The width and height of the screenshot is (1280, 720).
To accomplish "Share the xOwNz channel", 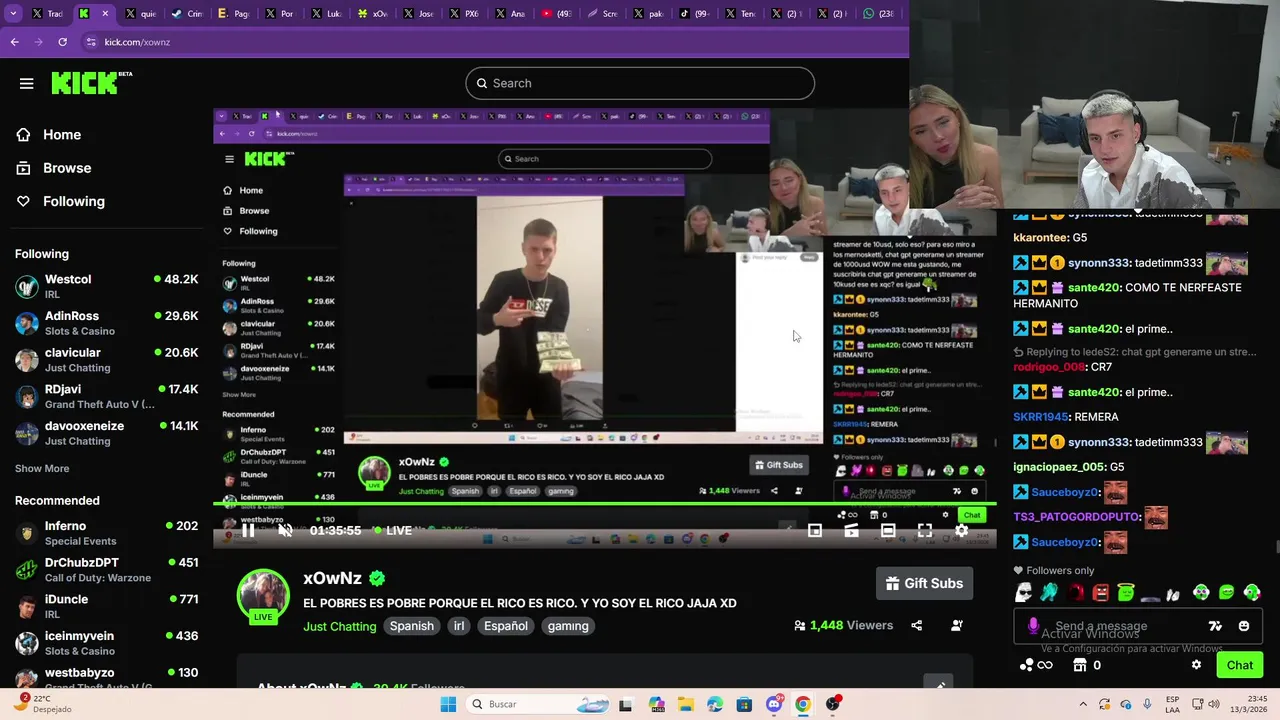I will pyautogui.click(x=916, y=625).
